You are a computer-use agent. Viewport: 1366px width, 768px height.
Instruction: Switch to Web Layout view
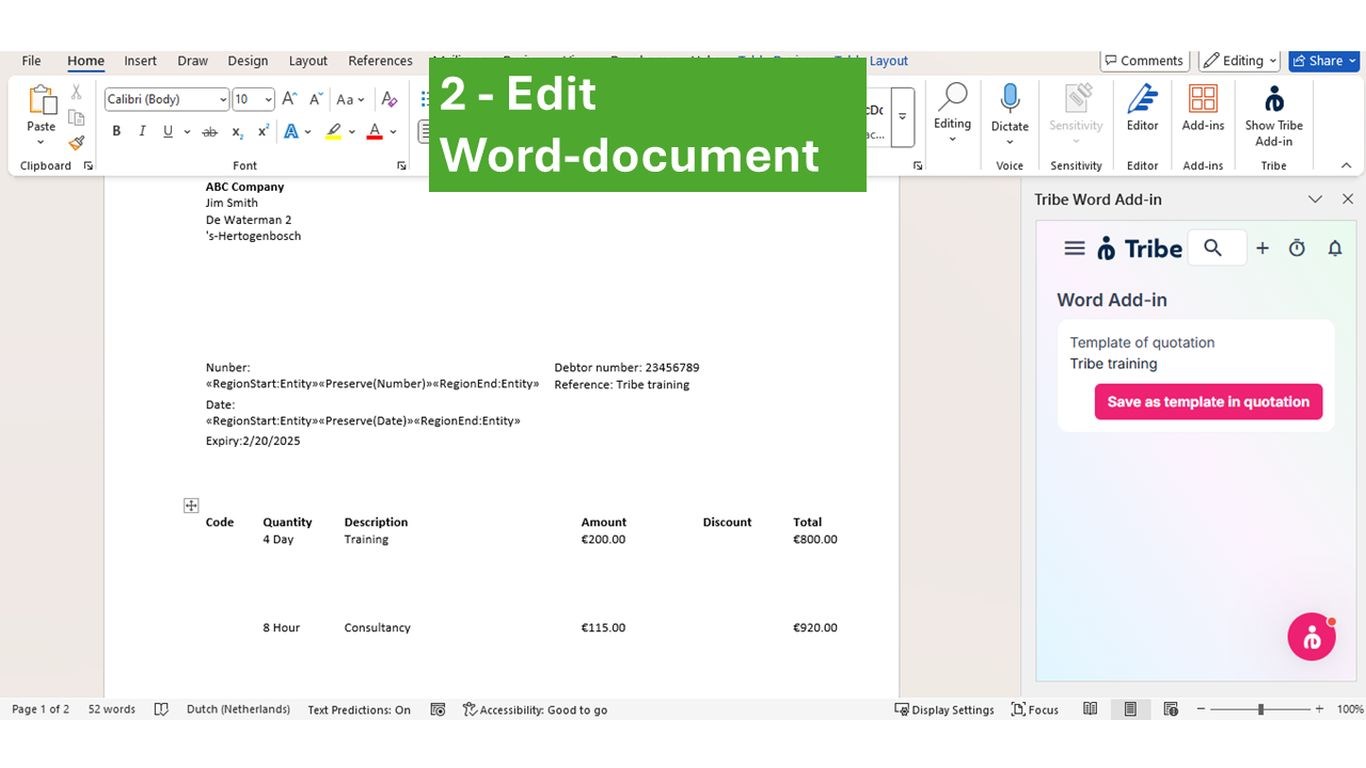pyautogui.click(x=1171, y=709)
